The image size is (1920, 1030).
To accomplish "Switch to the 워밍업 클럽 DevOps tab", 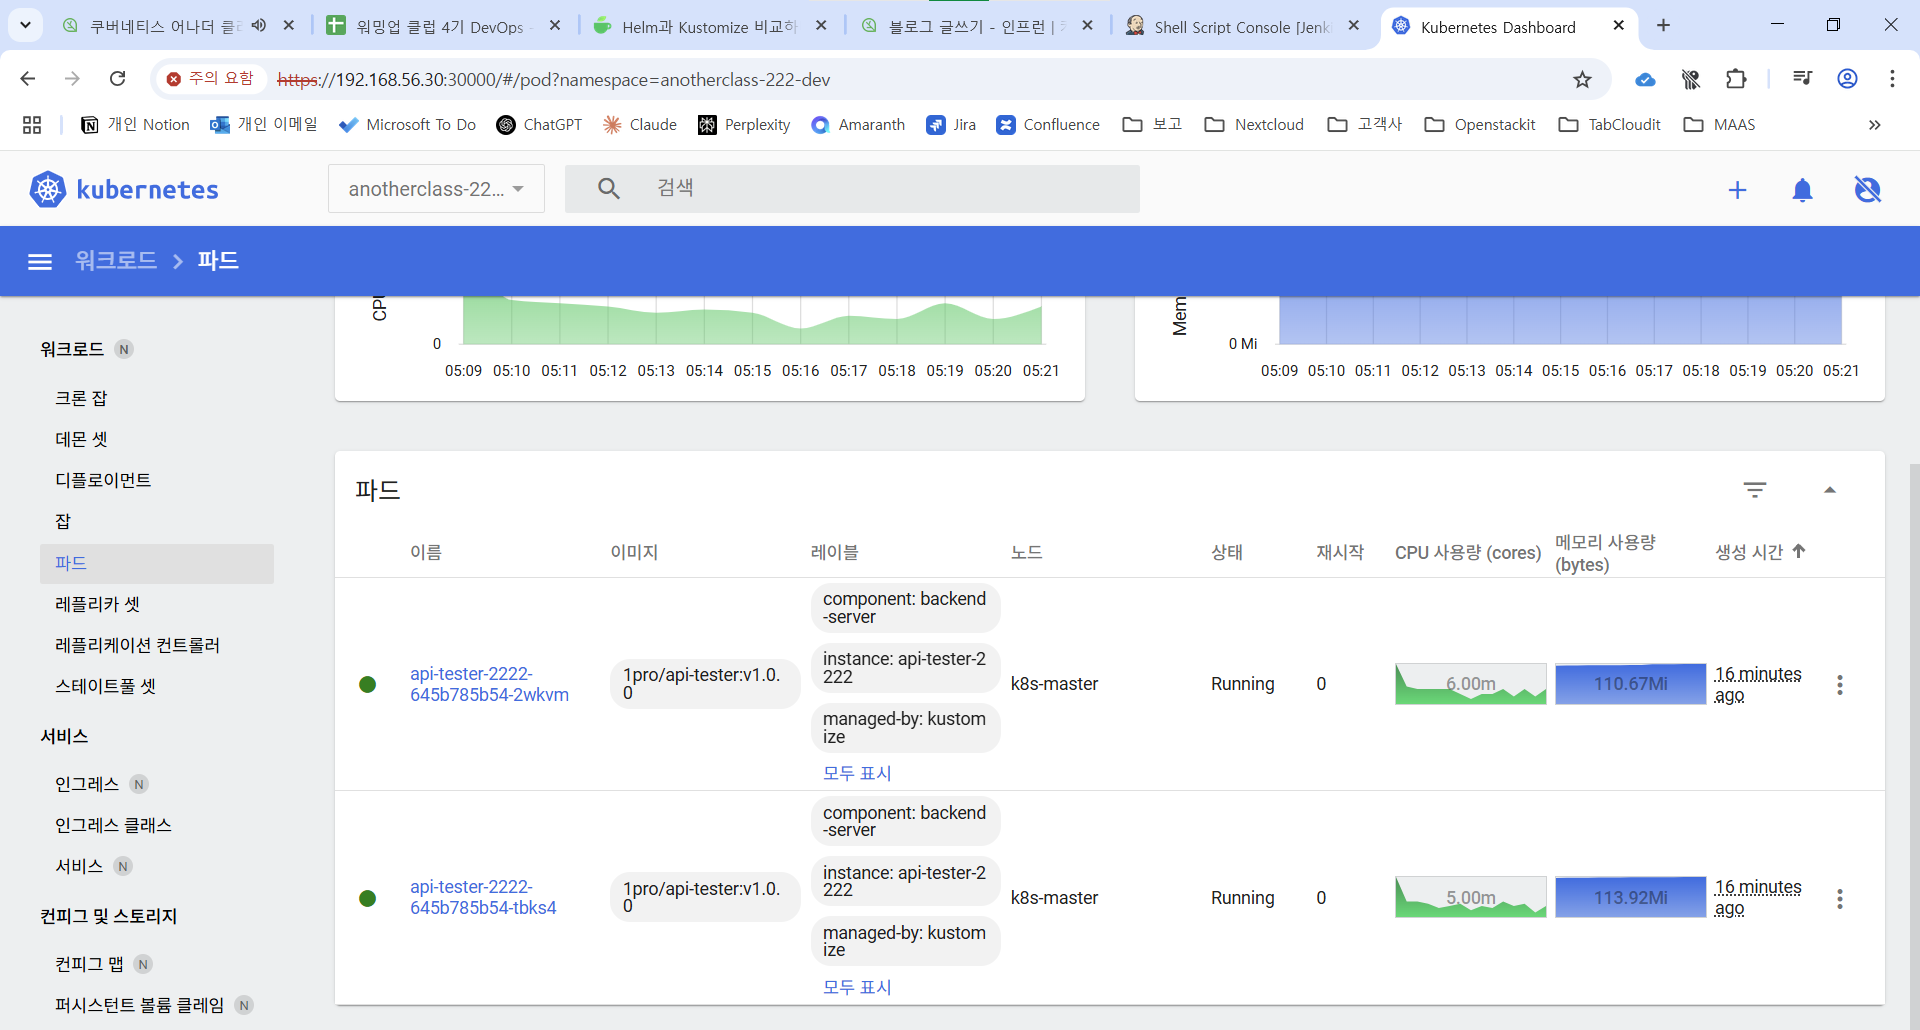I will pos(443,27).
